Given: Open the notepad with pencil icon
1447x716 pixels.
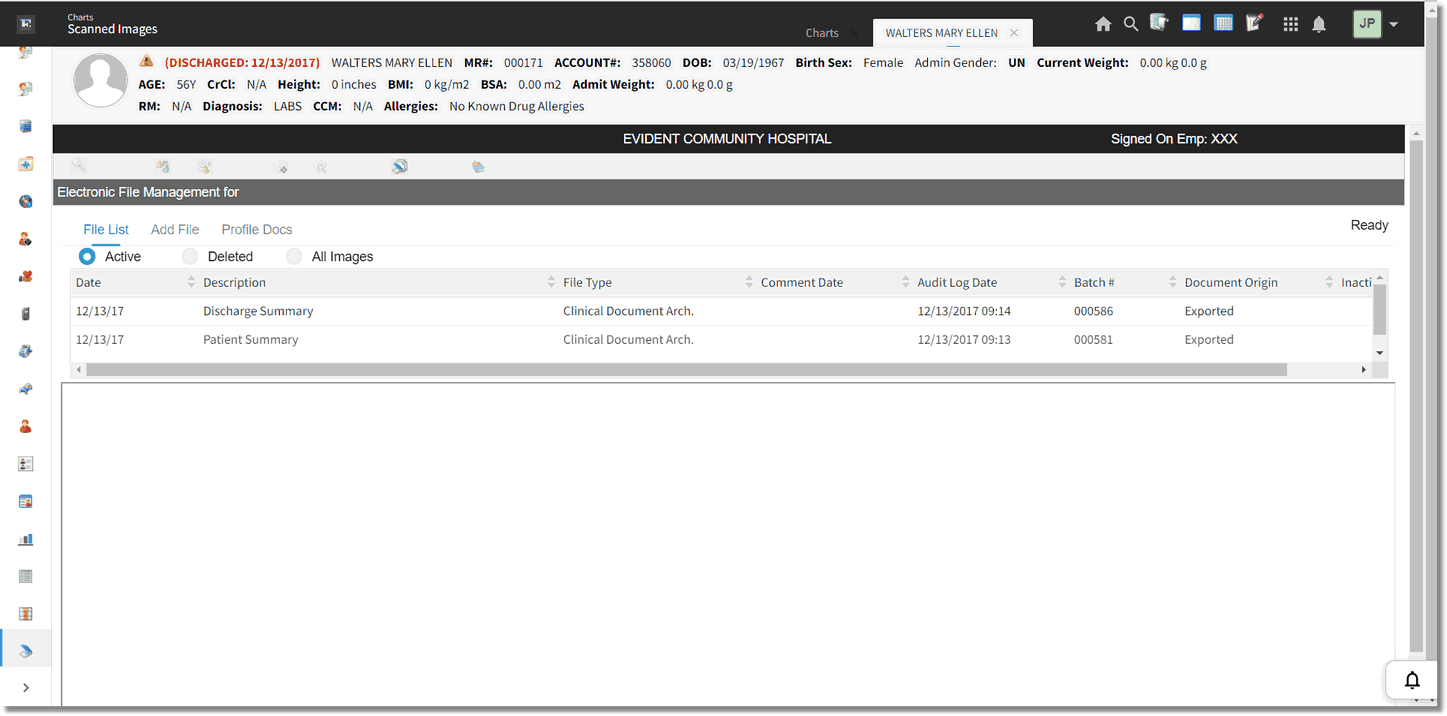Looking at the screenshot, I should (1255, 23).
